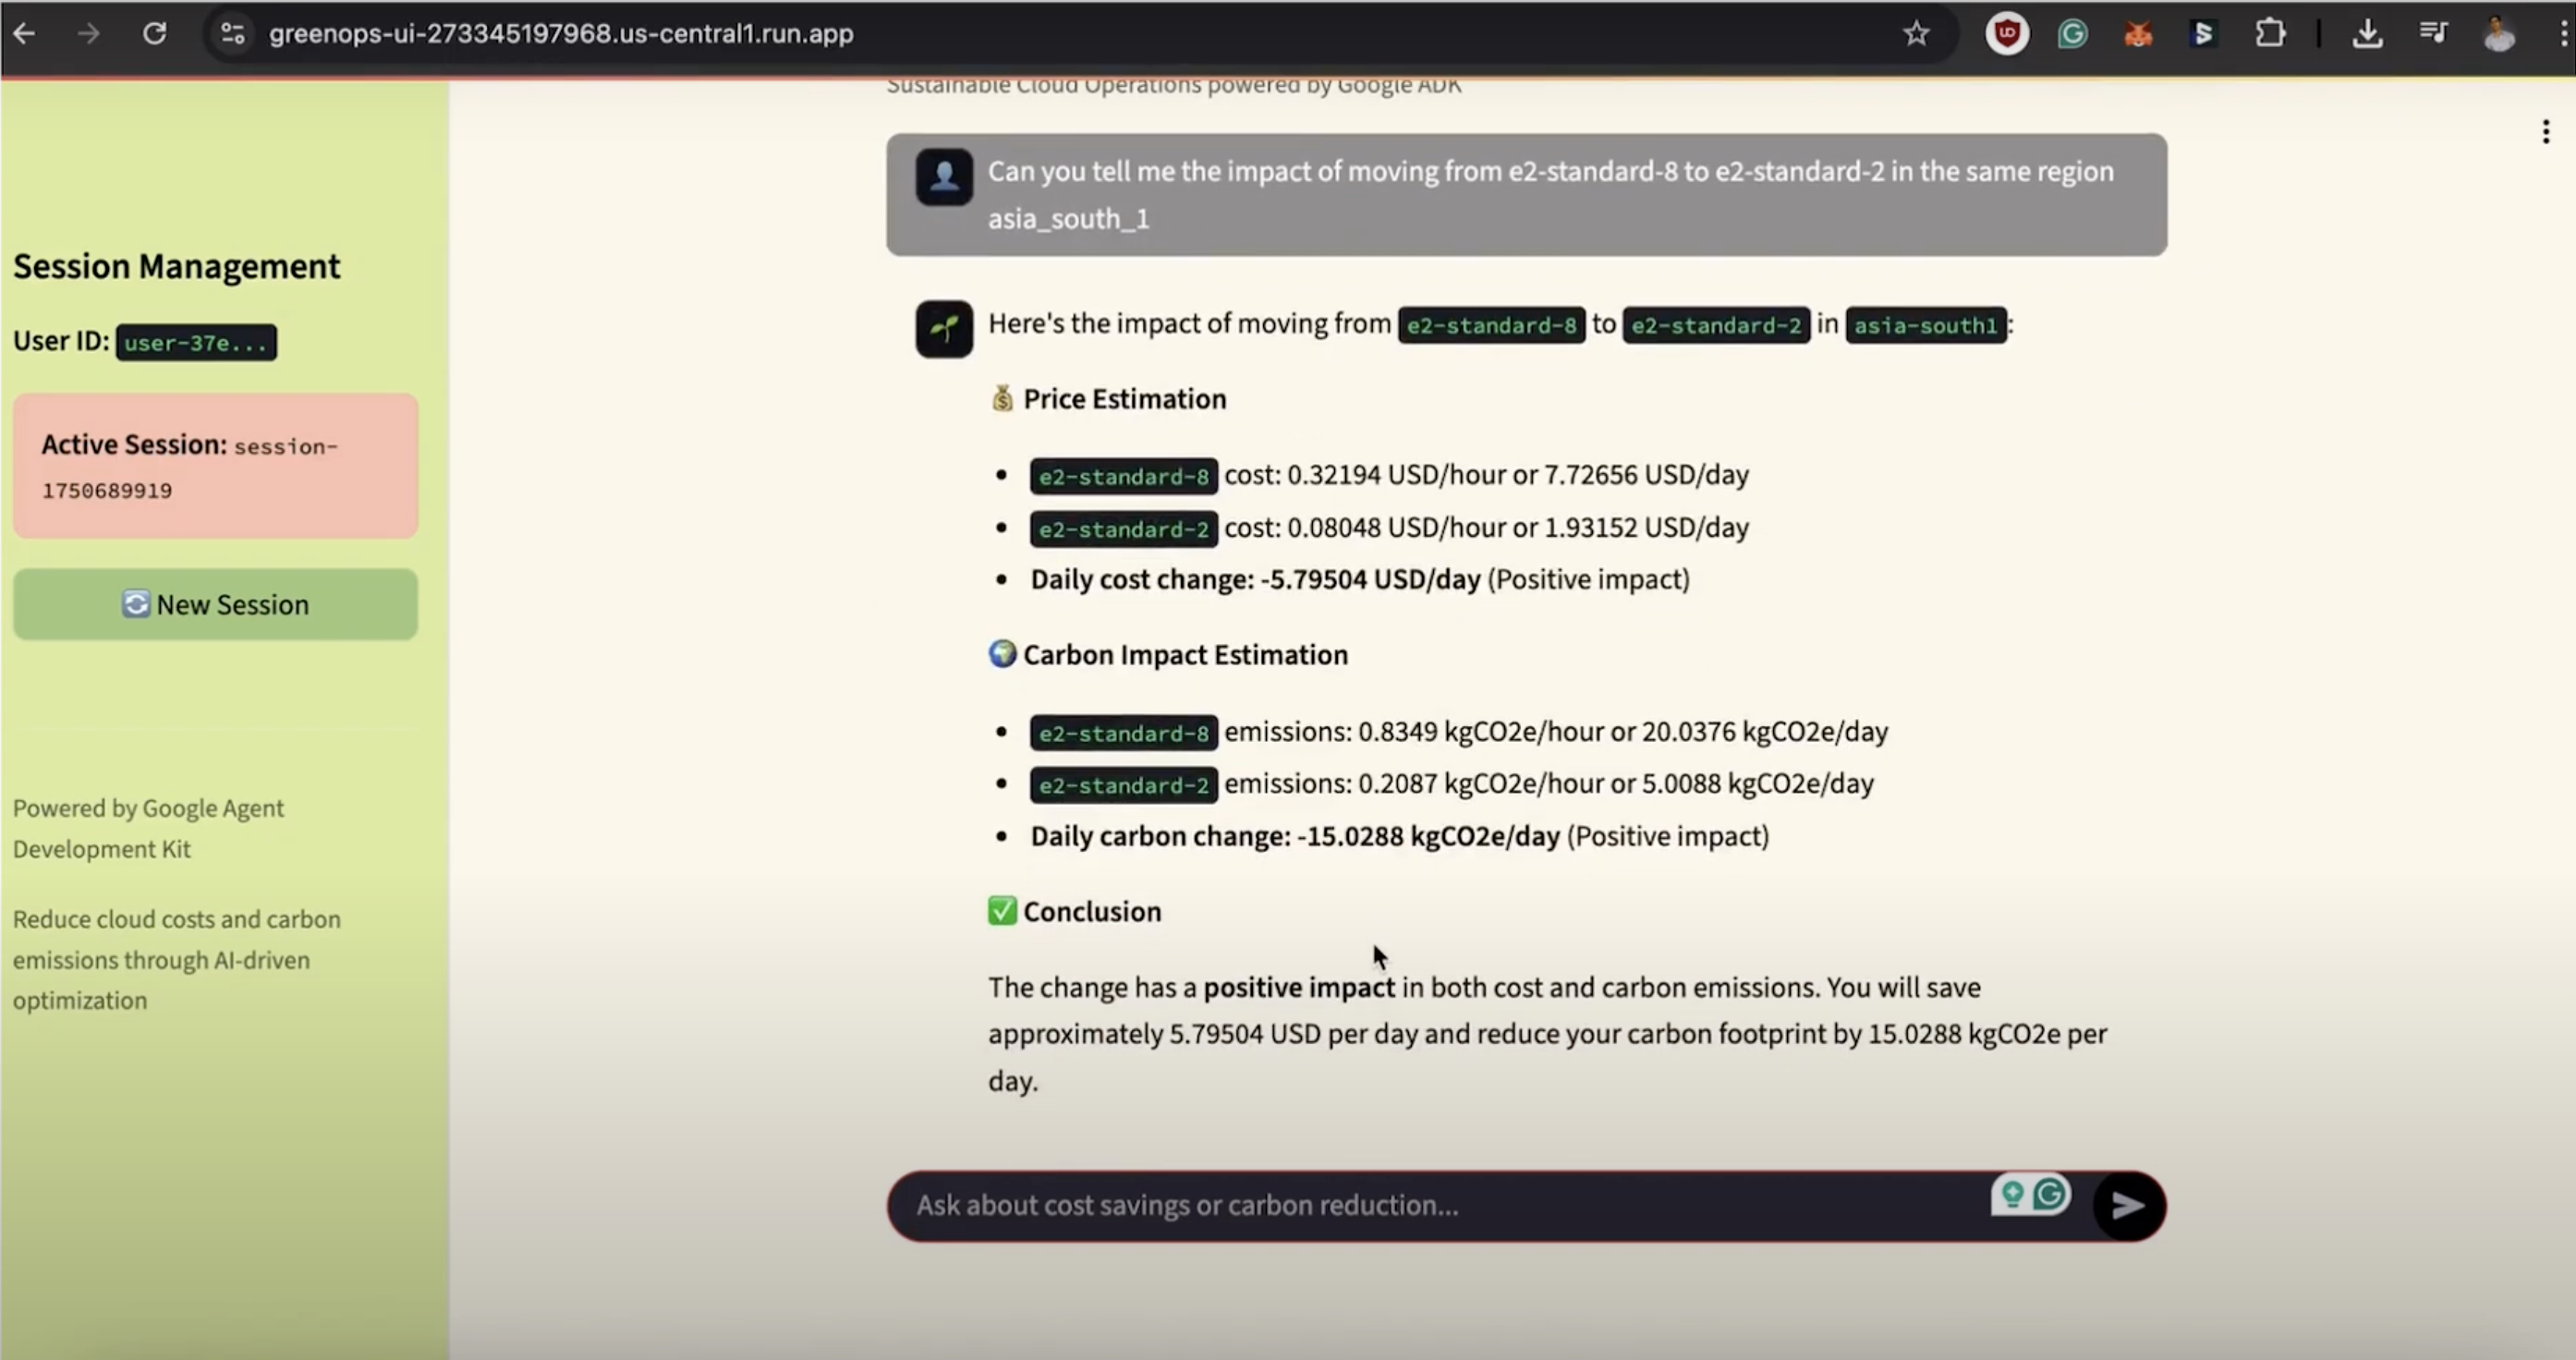Click the user-37e... User ID badge
This screenshot has height=1360, width=2576.
coord(196,343)
